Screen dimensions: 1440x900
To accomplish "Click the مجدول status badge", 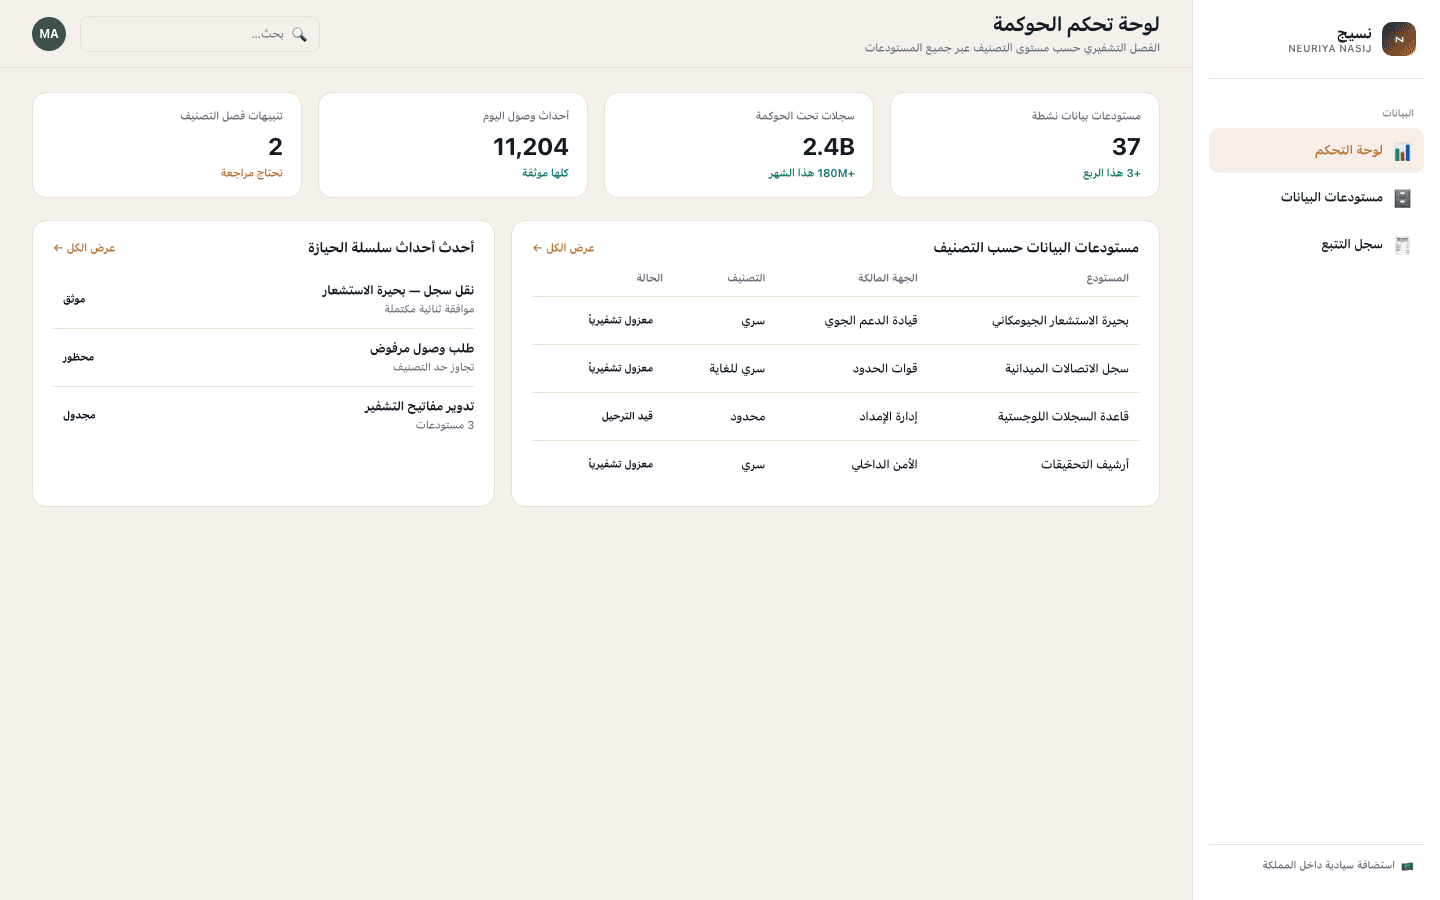I will 79,415.
